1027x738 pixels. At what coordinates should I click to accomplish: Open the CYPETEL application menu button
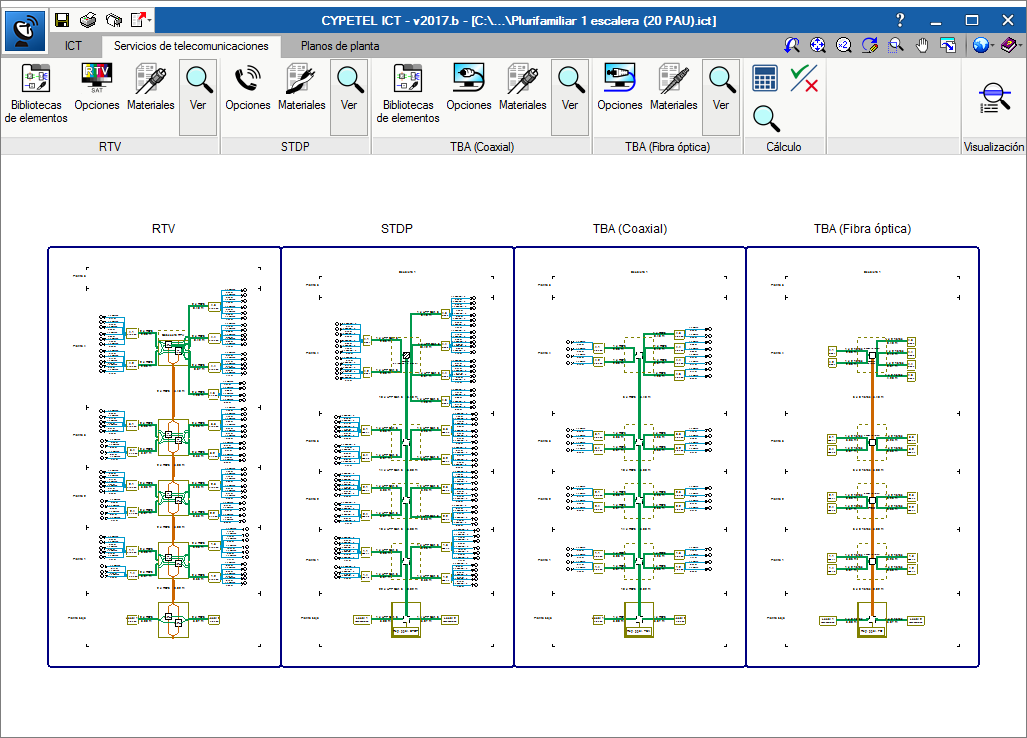click(26, 30)
